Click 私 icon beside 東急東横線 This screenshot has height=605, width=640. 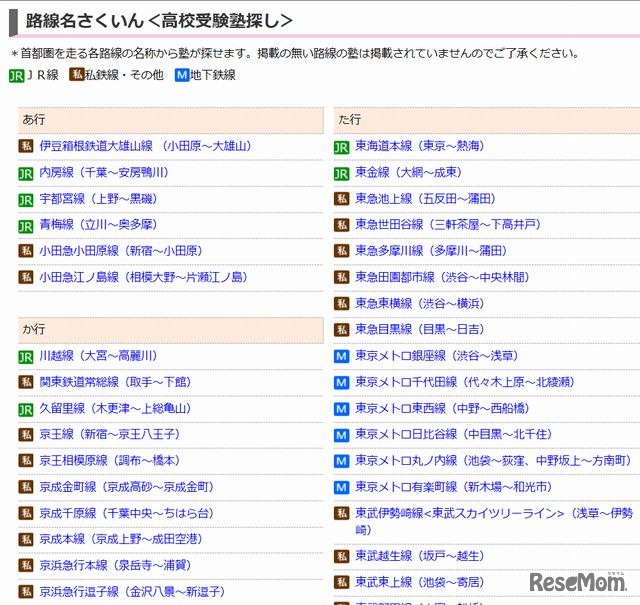click(x=342, y=303)
